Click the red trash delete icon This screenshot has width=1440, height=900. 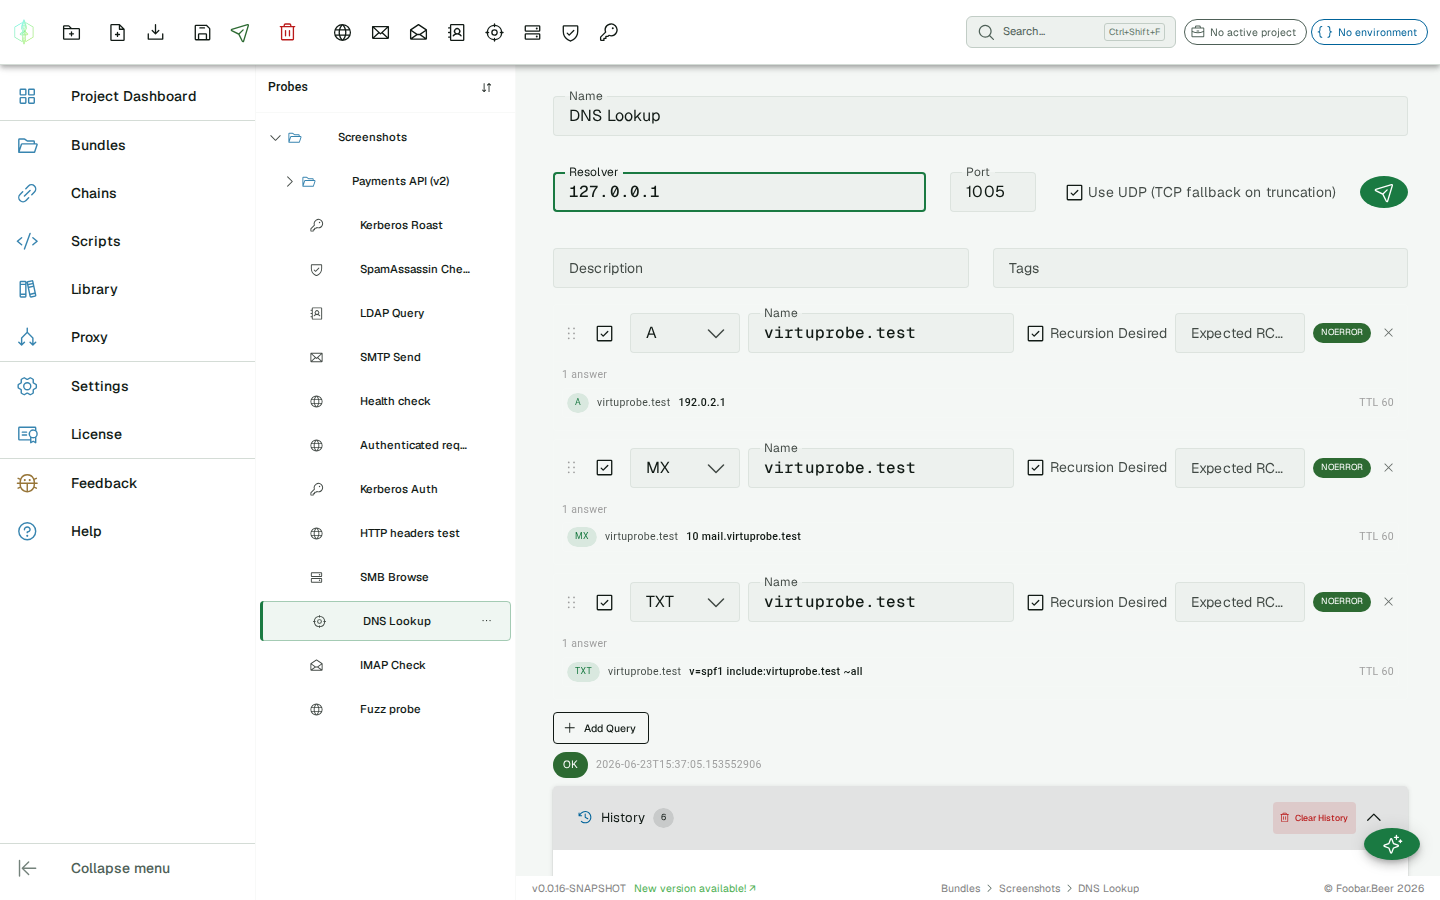point(287,32)
